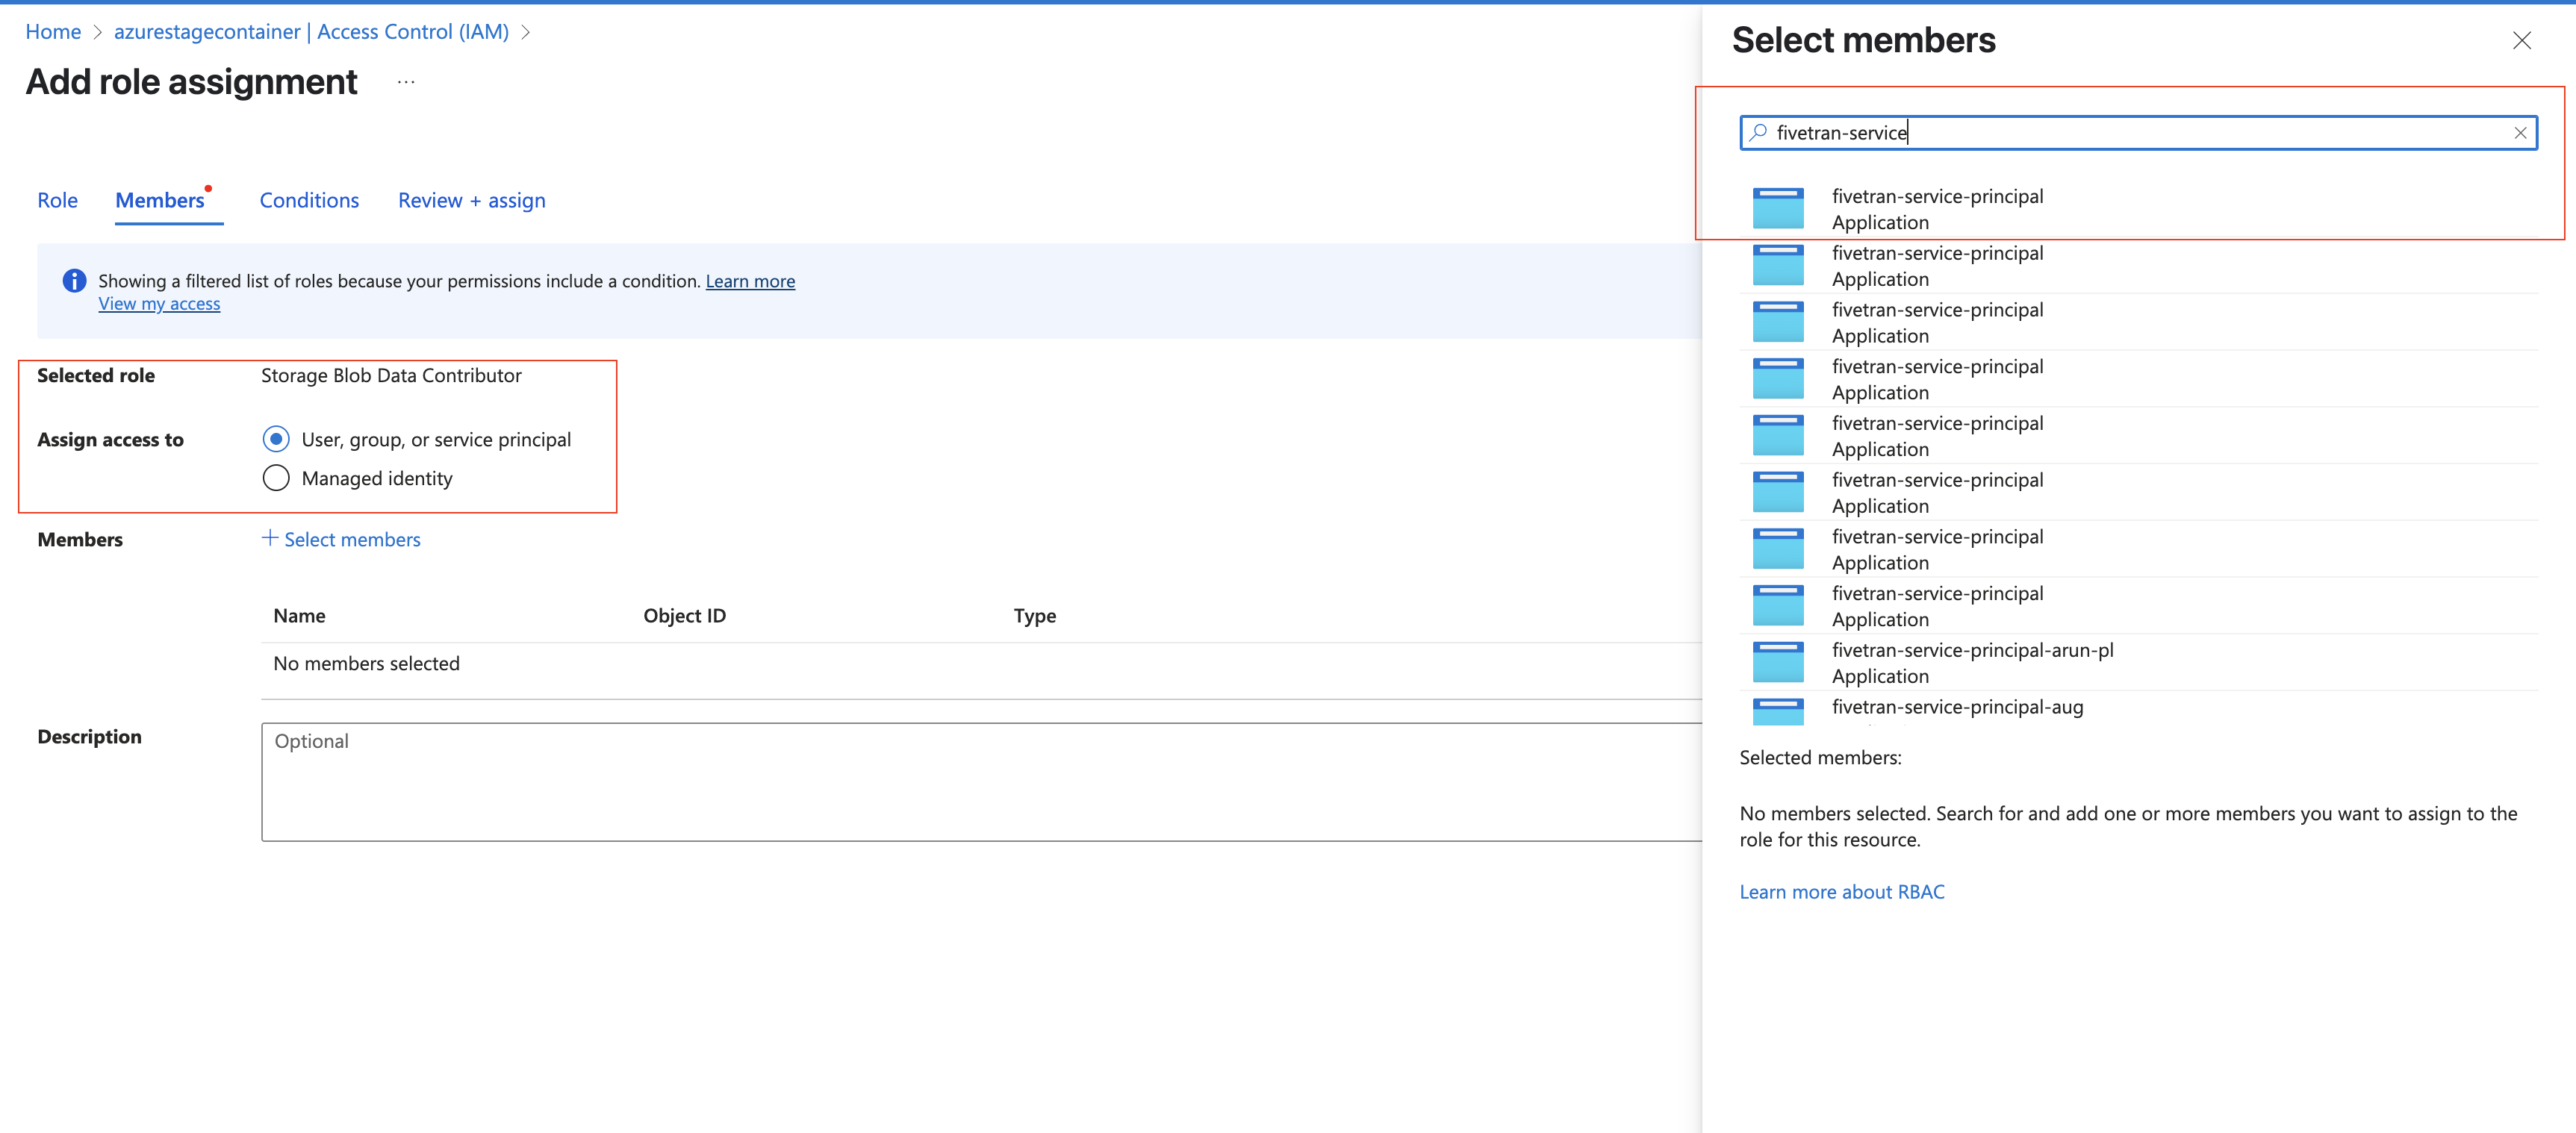Click the application icon for fivetran-service-principal-arun-pl

coord(1778,662)
